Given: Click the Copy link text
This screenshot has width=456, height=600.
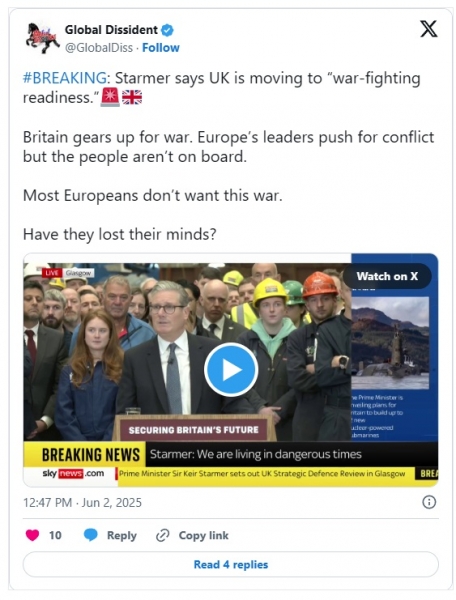Looking at the screenshot, I should click(x=204, y=535).
